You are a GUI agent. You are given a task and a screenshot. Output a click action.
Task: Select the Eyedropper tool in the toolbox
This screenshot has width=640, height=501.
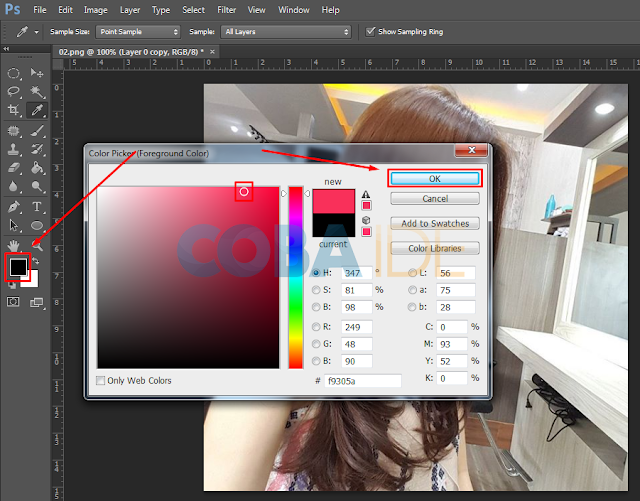point(37,109)
